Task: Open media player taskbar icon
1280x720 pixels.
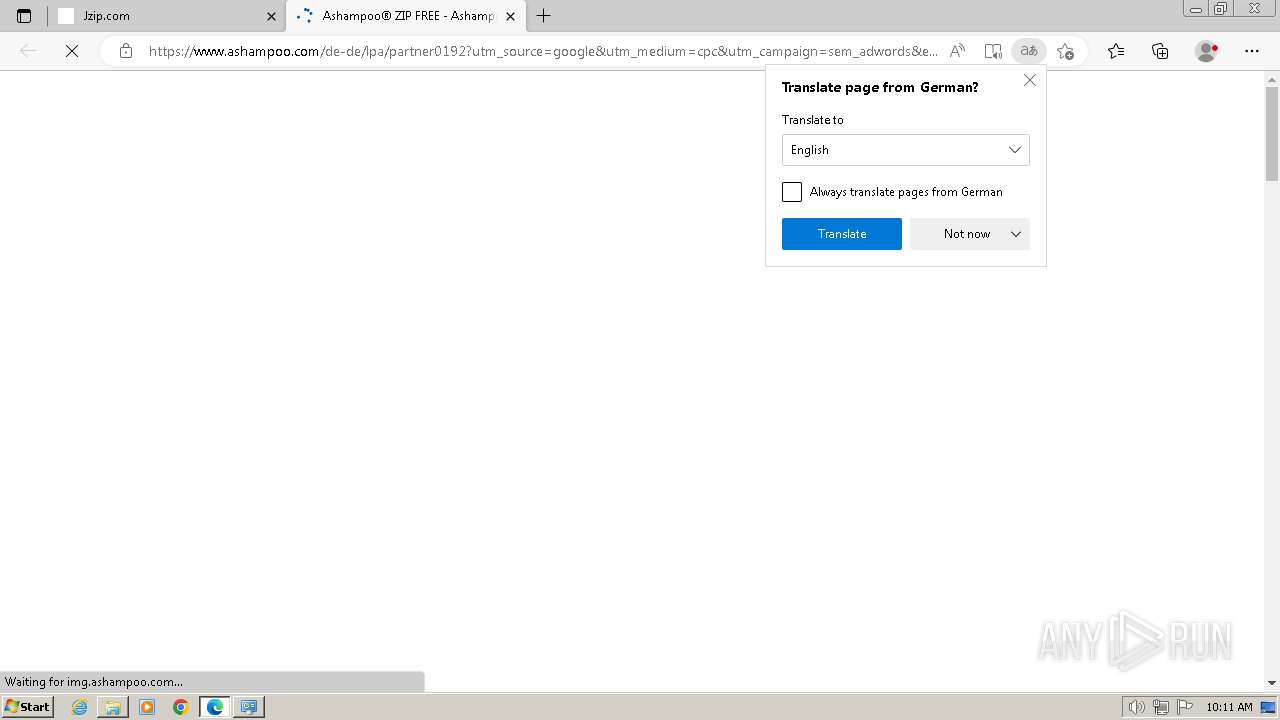Action: [147, 707]
